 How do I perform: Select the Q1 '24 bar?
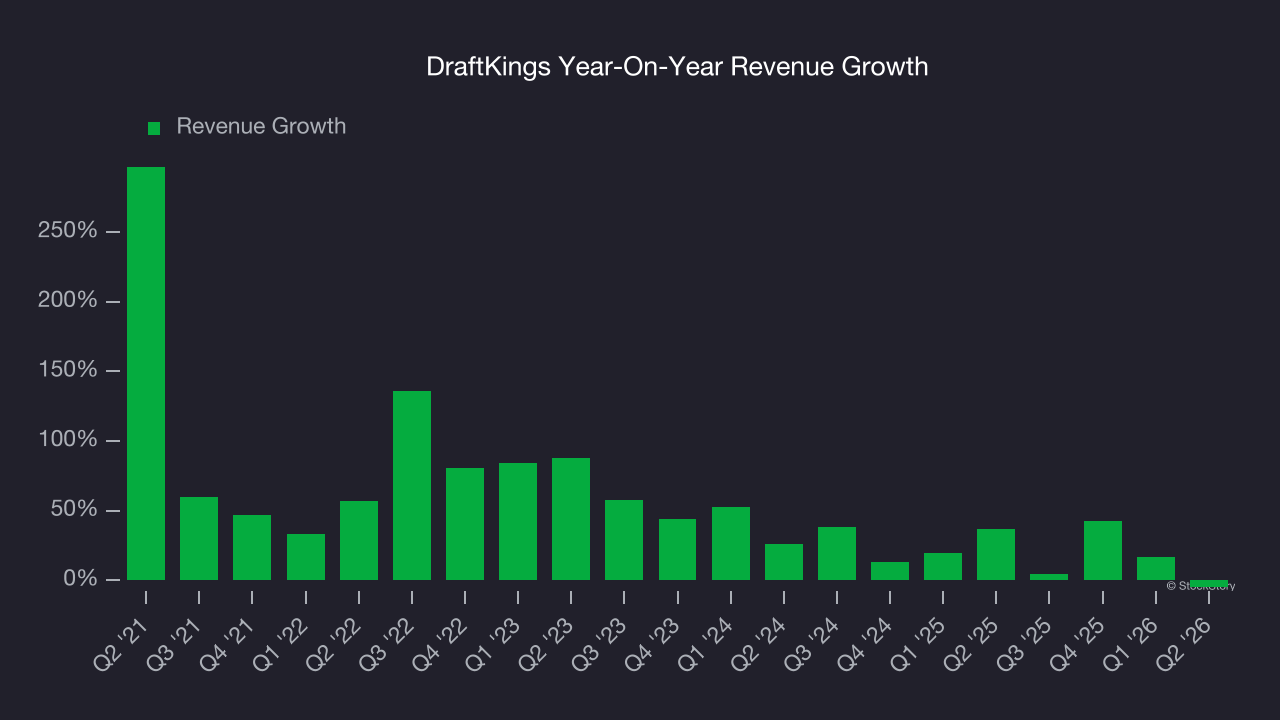click(731, 543)
